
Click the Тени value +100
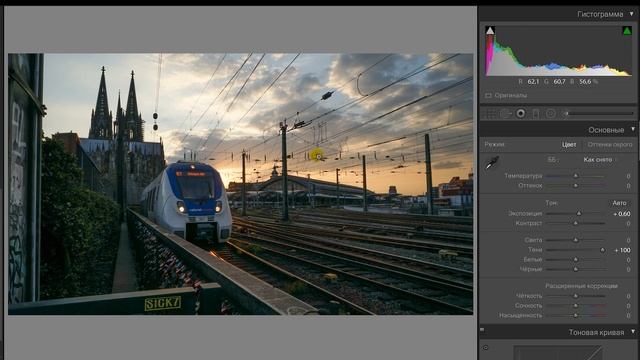pos(622,250)
